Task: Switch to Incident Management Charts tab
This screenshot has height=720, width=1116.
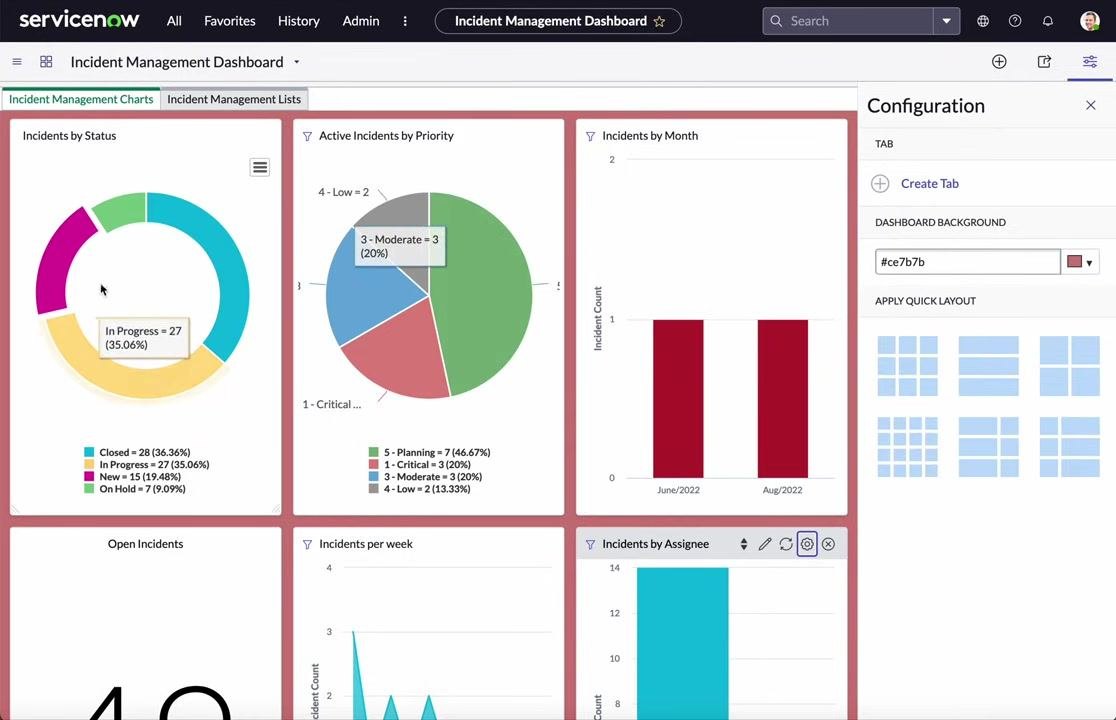Action: (81, 99)
